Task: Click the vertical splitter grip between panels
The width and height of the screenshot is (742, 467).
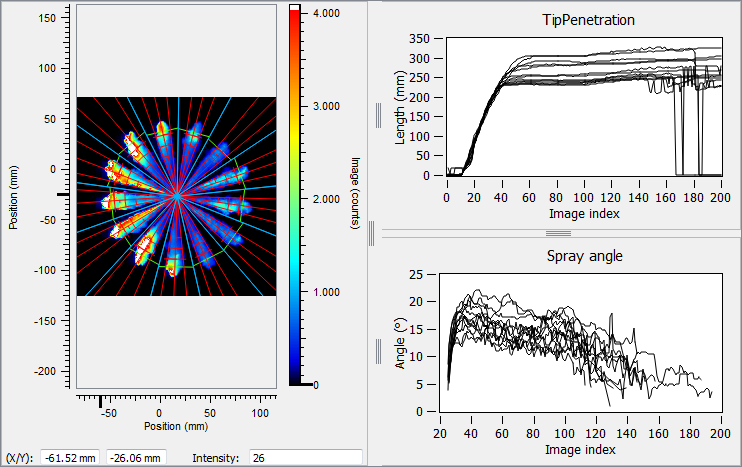Action: click(x=369, y=233)
